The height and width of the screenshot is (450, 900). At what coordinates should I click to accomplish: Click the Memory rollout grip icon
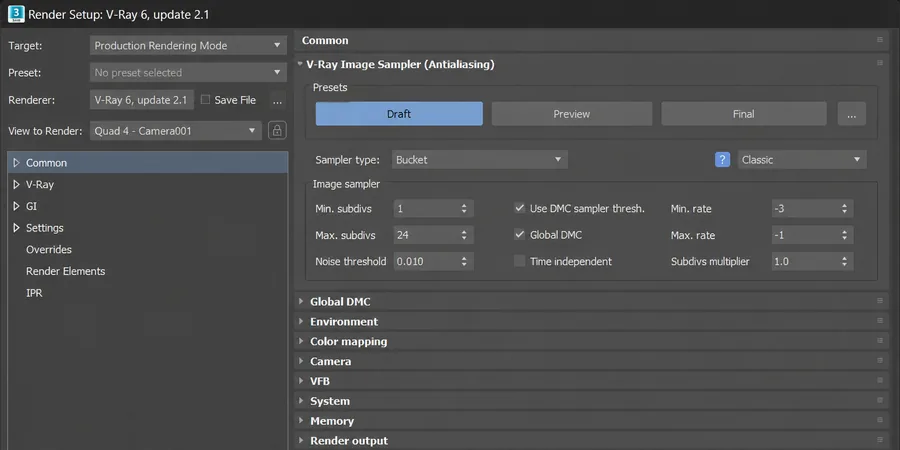coord(879,420)
